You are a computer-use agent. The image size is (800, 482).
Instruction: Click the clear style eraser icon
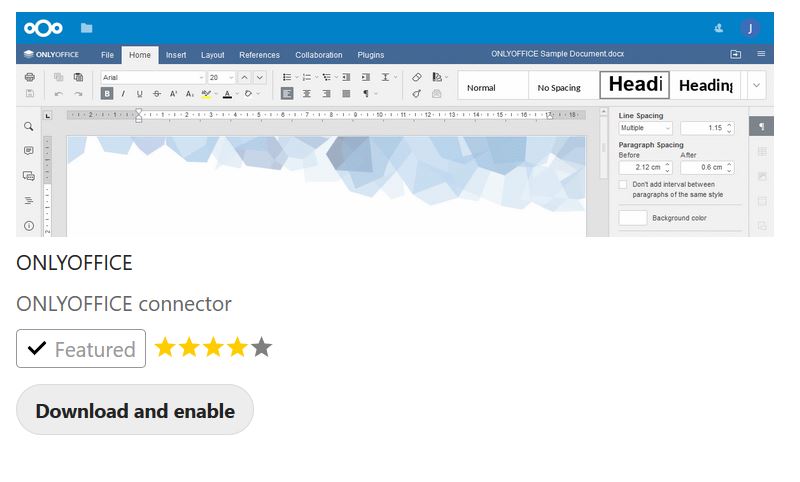[417, 77]
